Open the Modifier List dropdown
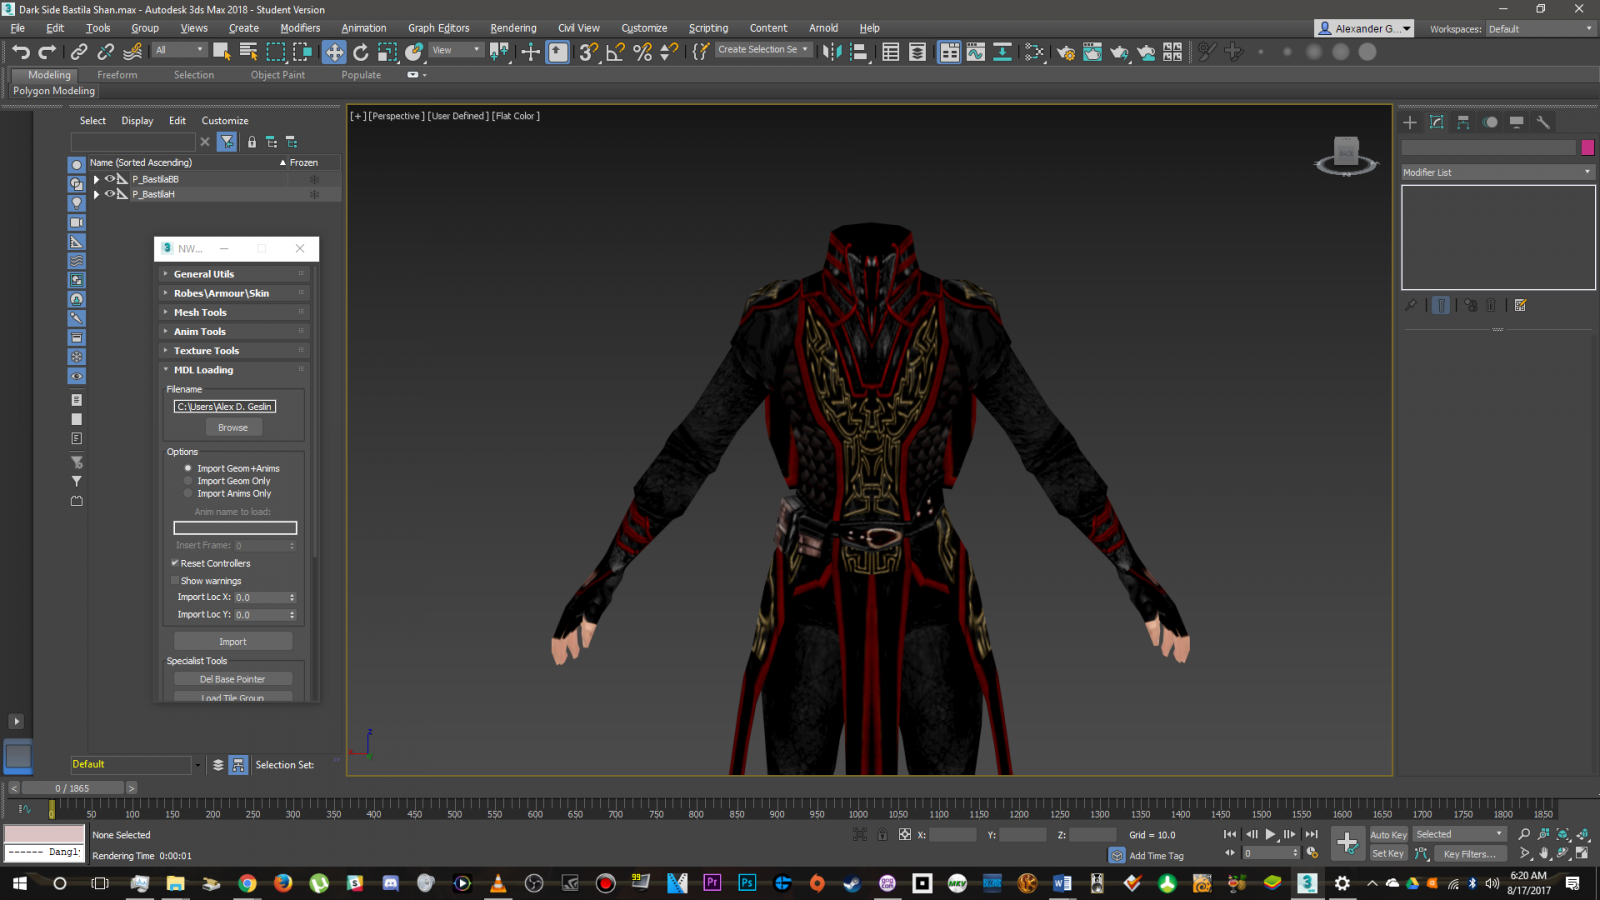The height and width of the screenshot is (900, 1600). tap(1497, 172)
